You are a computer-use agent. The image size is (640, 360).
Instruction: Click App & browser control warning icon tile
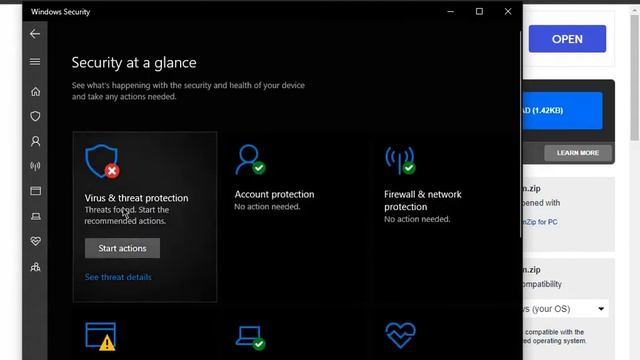coord(101,337)
